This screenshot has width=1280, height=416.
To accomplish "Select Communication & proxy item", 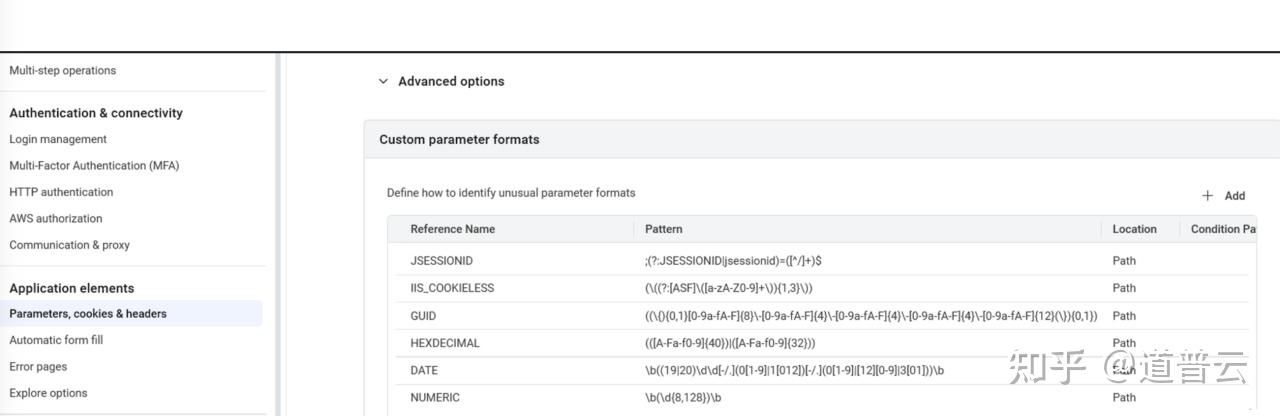I will (x=69, y=245).
